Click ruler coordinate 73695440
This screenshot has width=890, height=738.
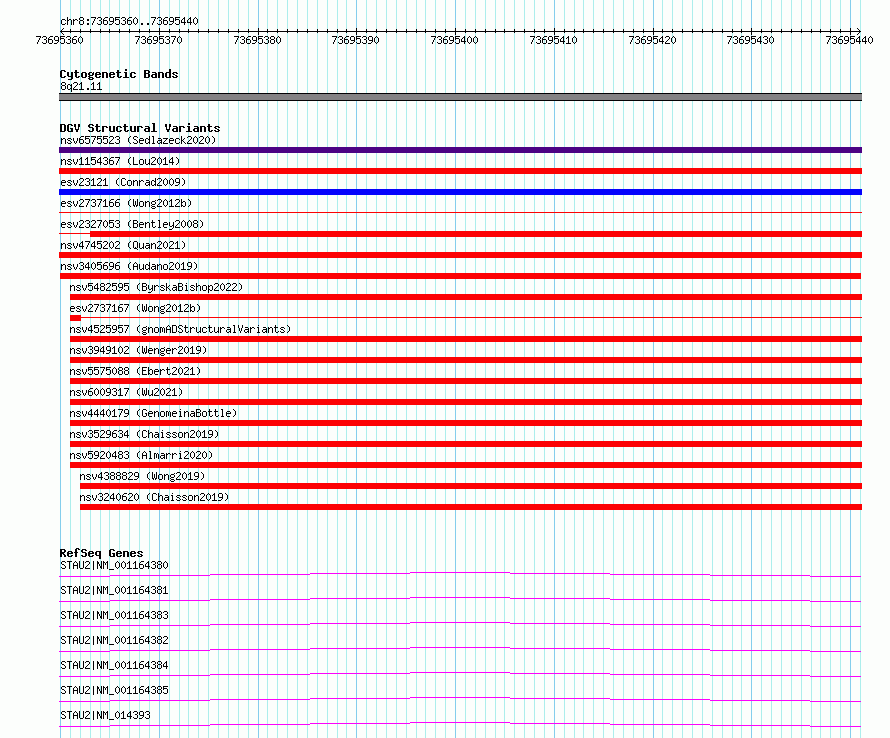click(x=849, y=40)
